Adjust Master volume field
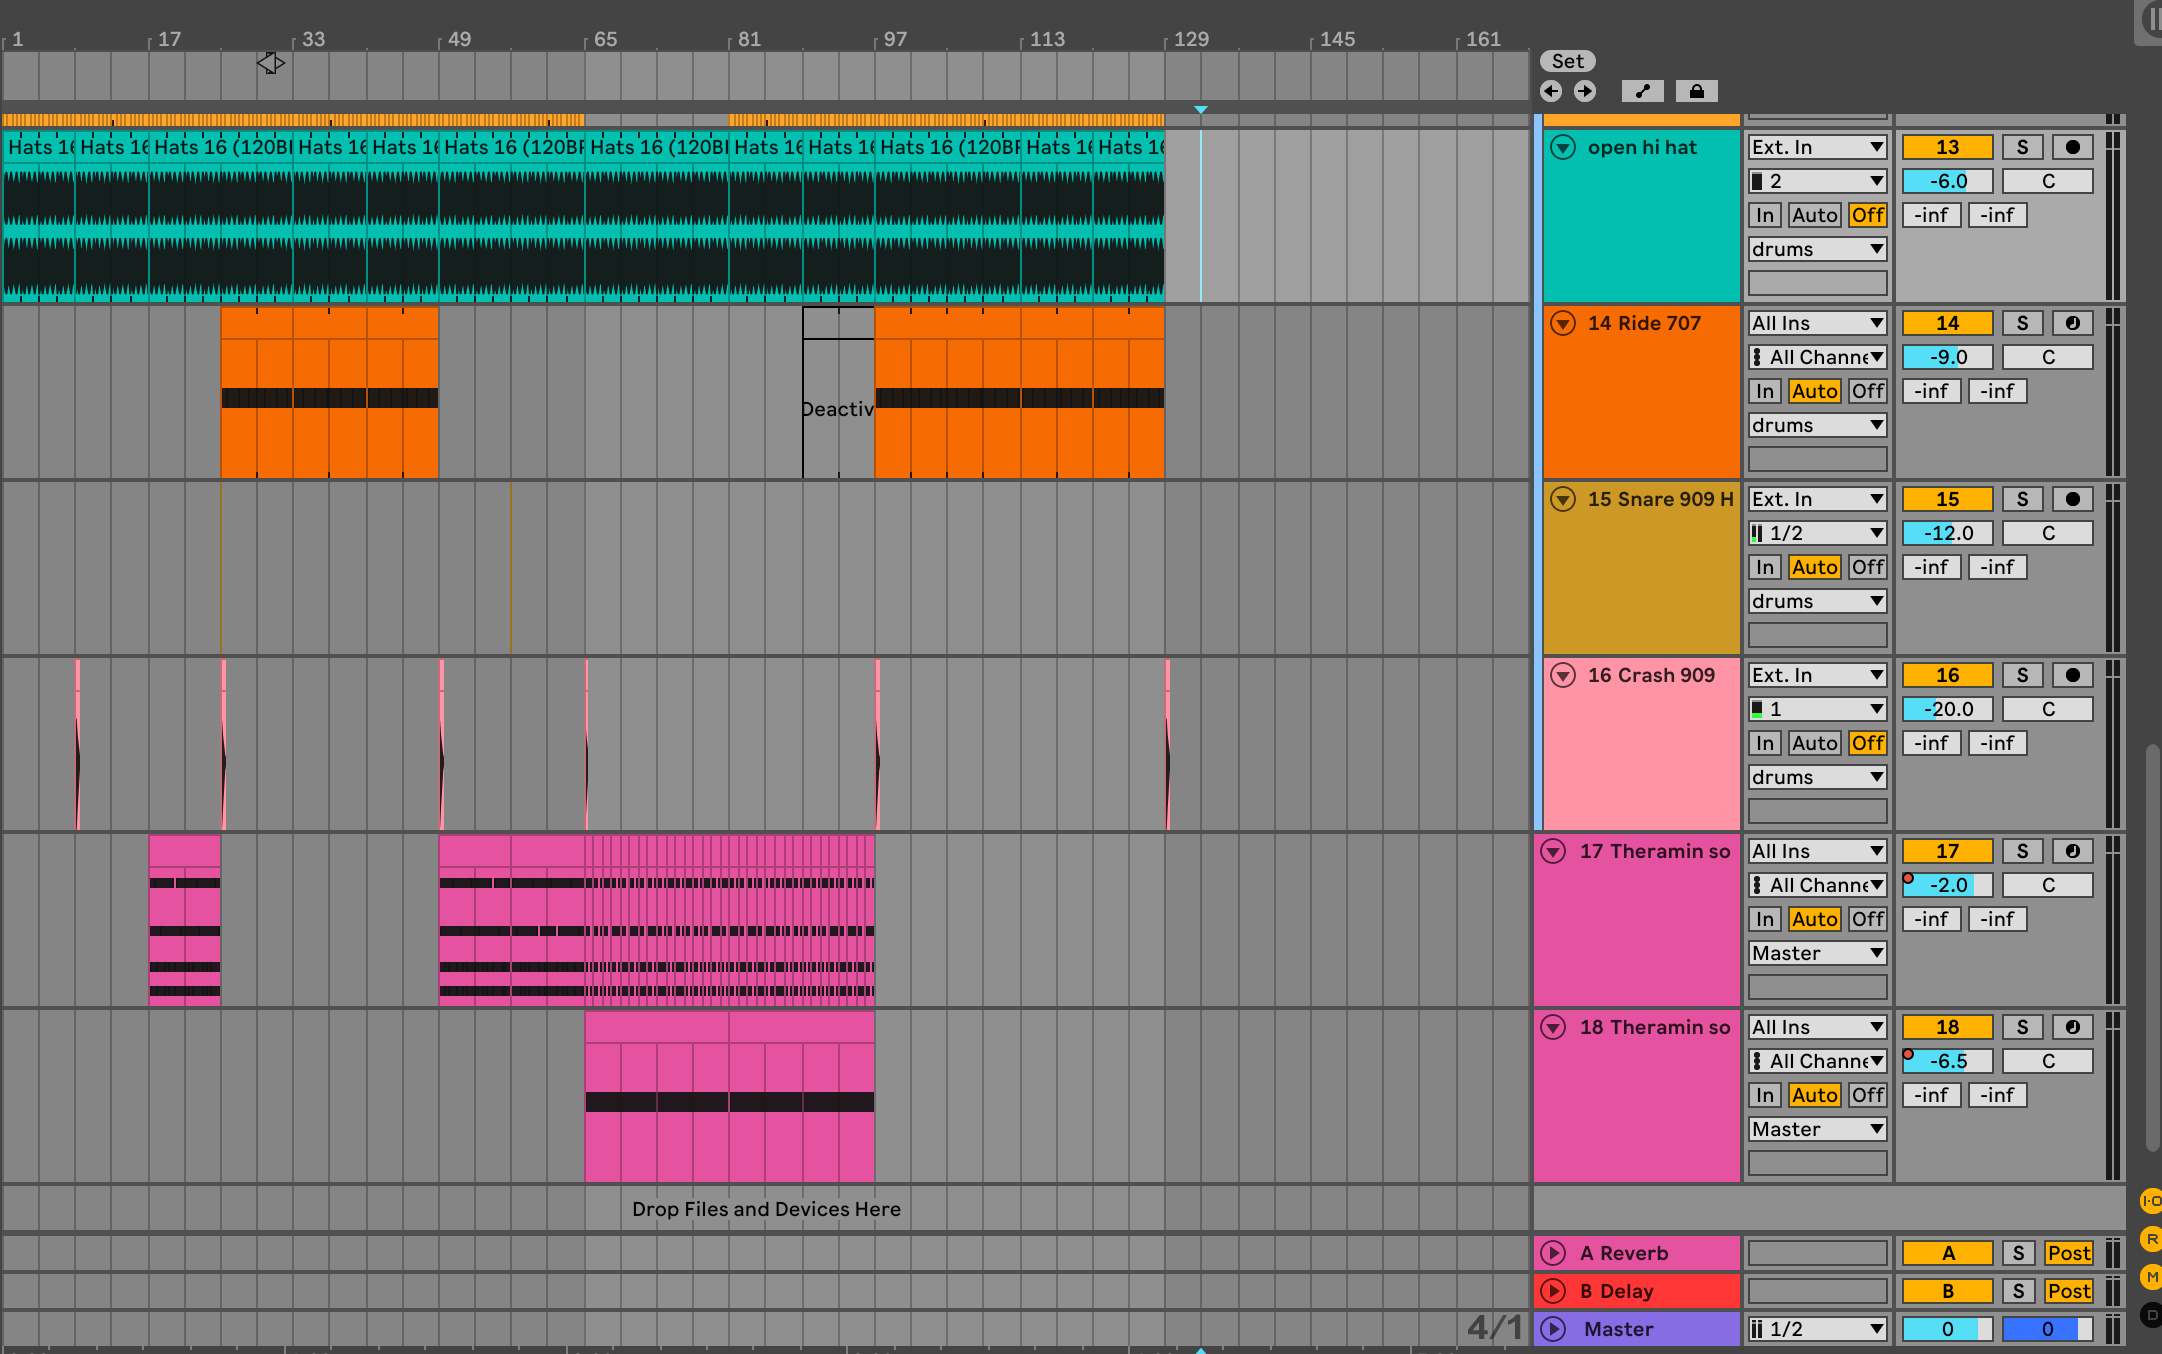The width and height of the screenshot is (2162, 1354). tap(1947, 1329)
